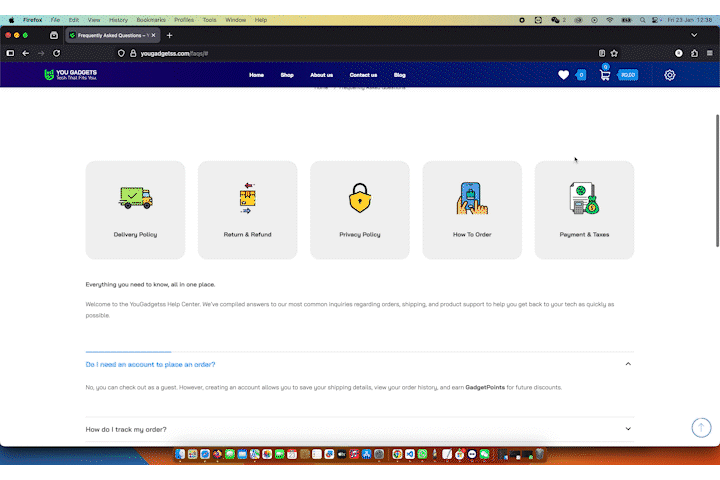The width and height of the screenshot is (720, 480).
Task: Open the How To Order card
Action: pyautogui.click(x=472, y=209)
